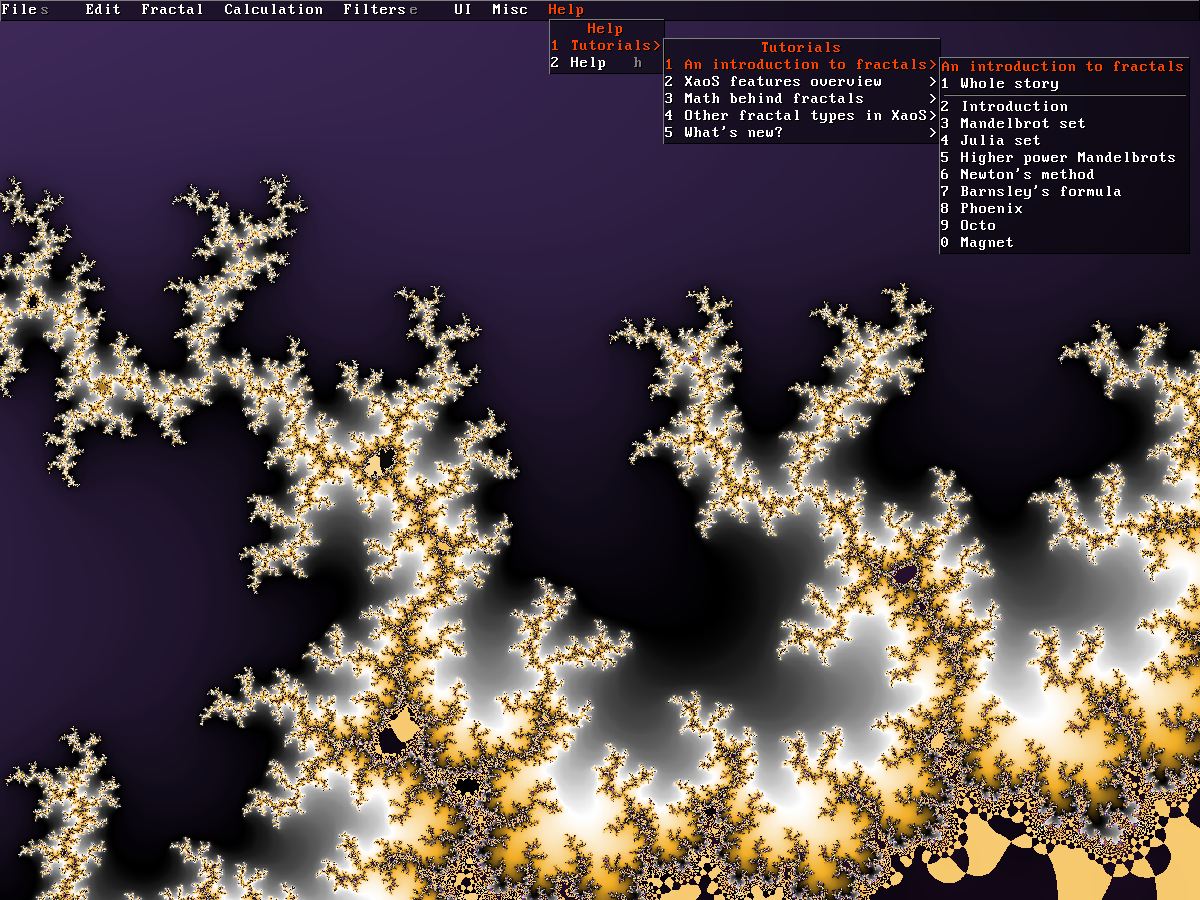Click the Magnet tutorial entry
The image size is (1200, 900).
pos(986,243)
